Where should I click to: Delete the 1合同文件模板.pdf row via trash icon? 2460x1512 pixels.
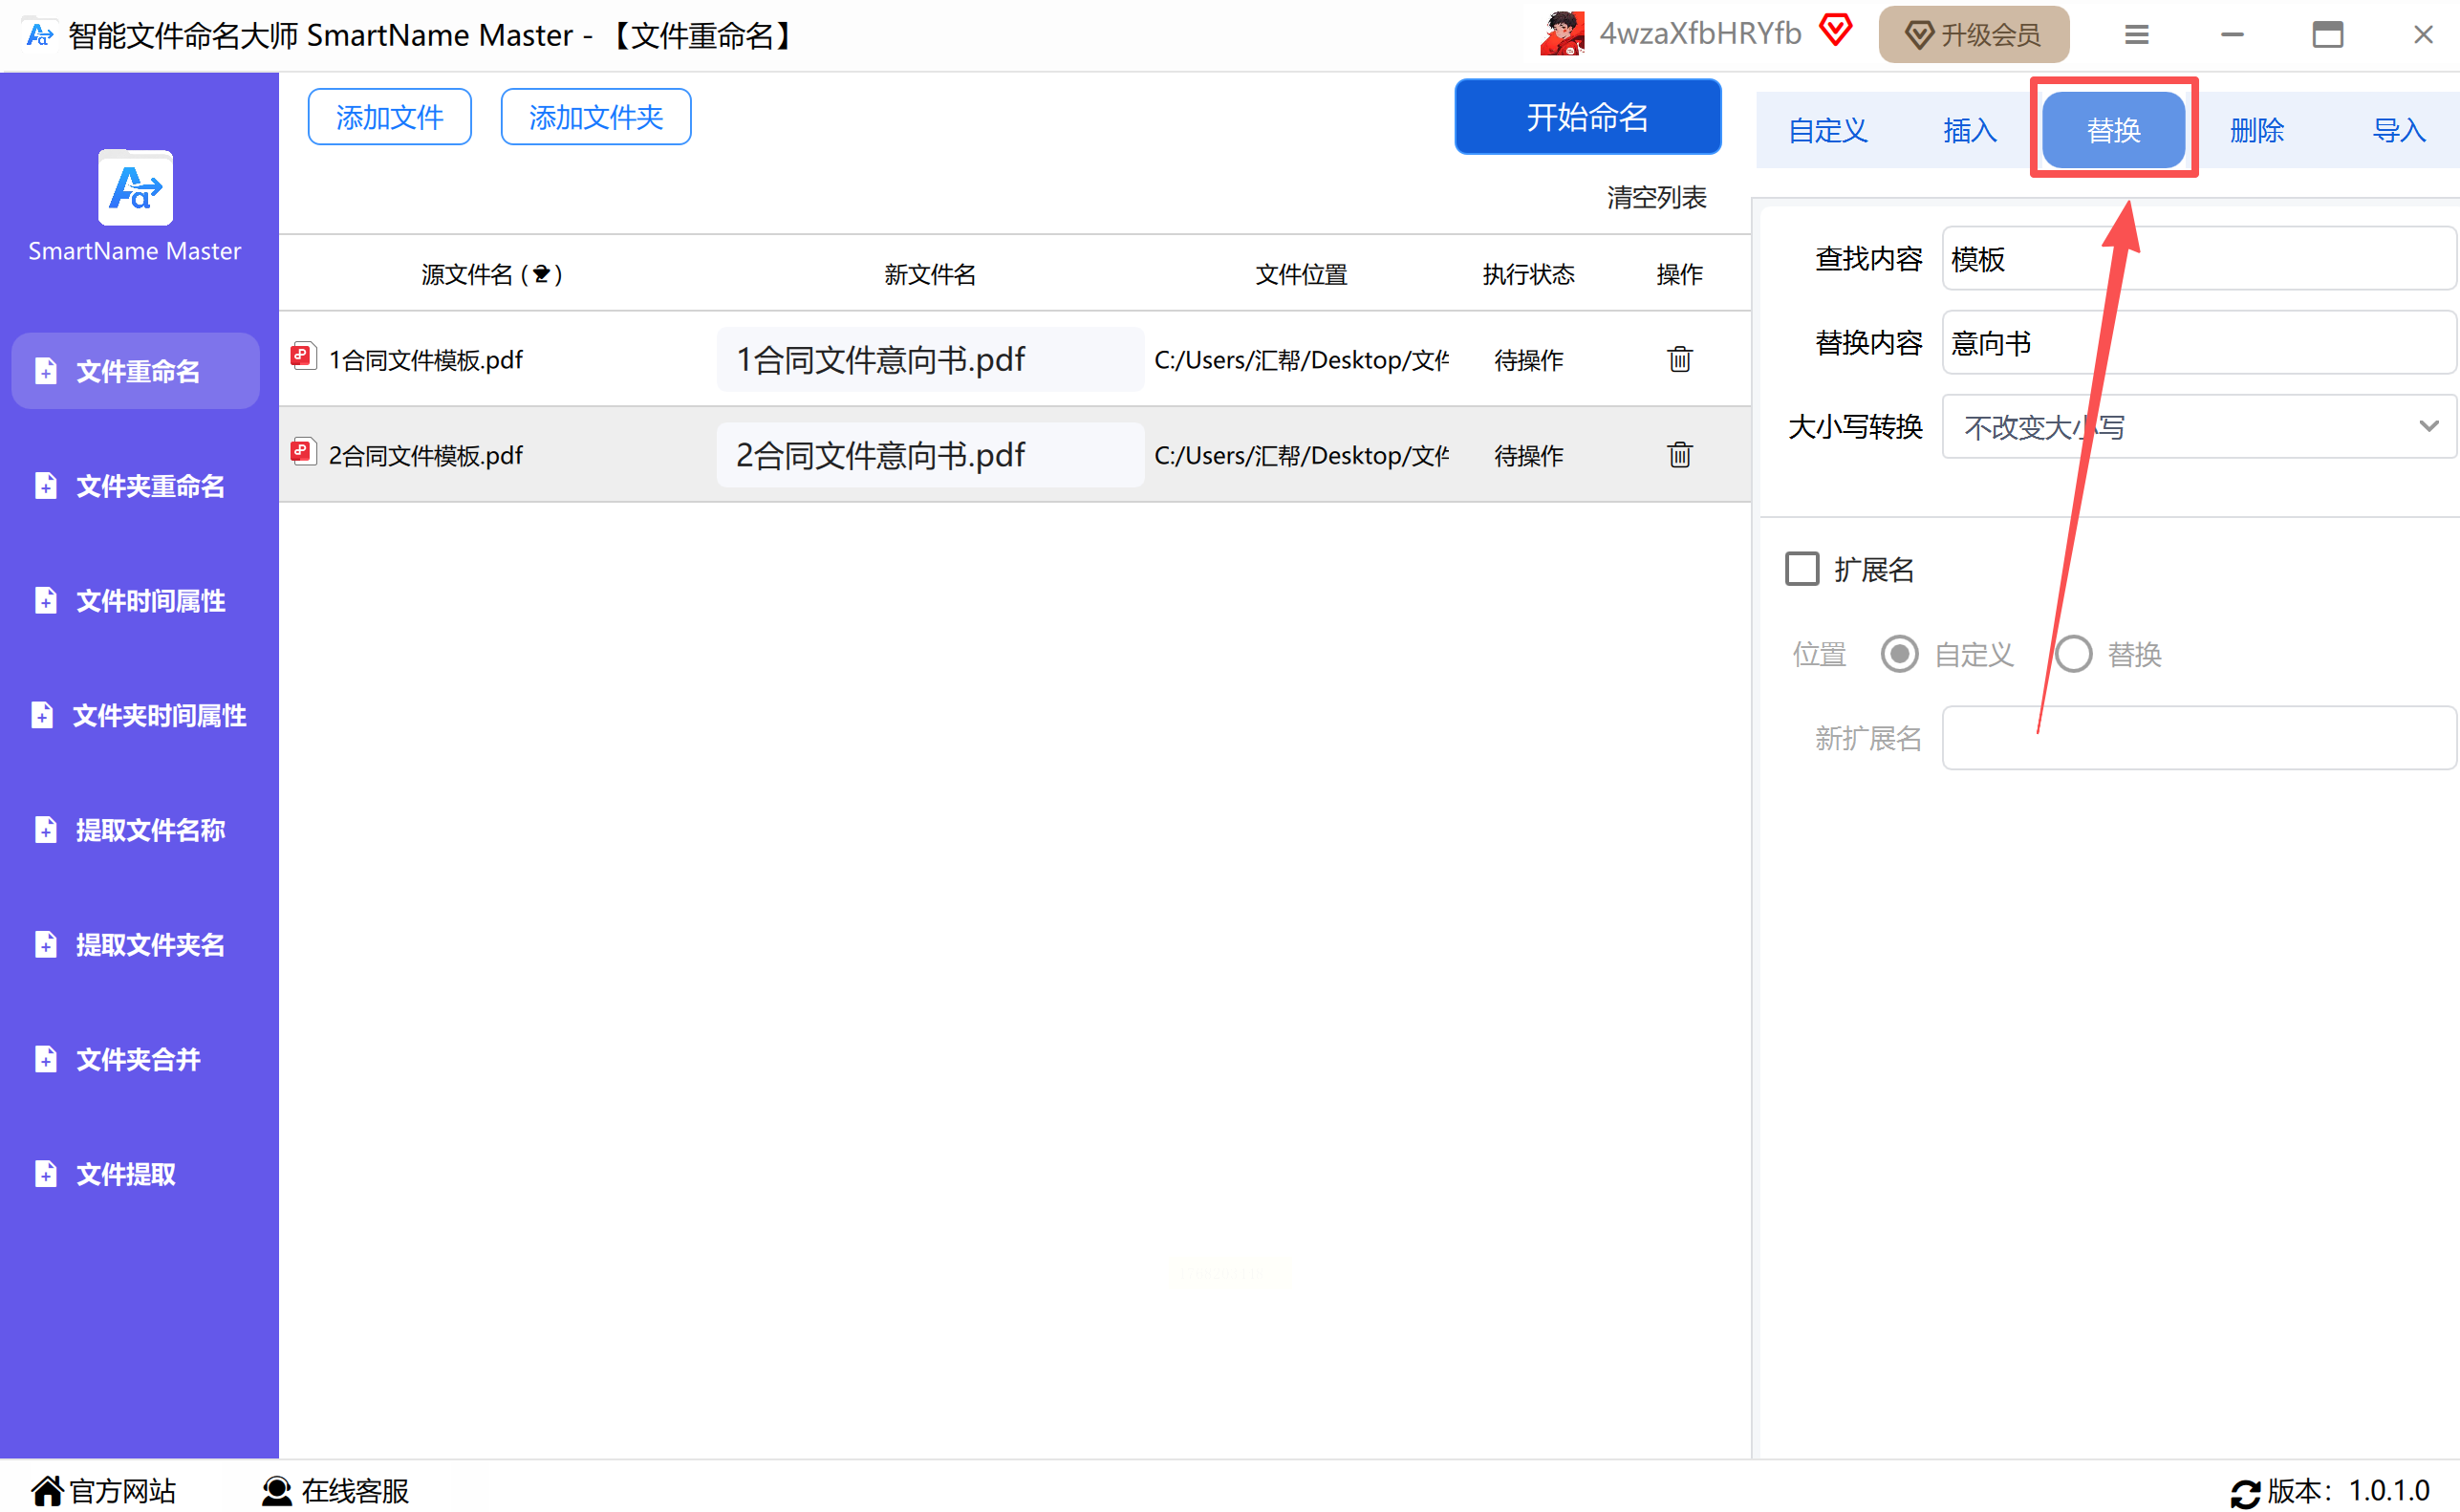click(1679, 359)
